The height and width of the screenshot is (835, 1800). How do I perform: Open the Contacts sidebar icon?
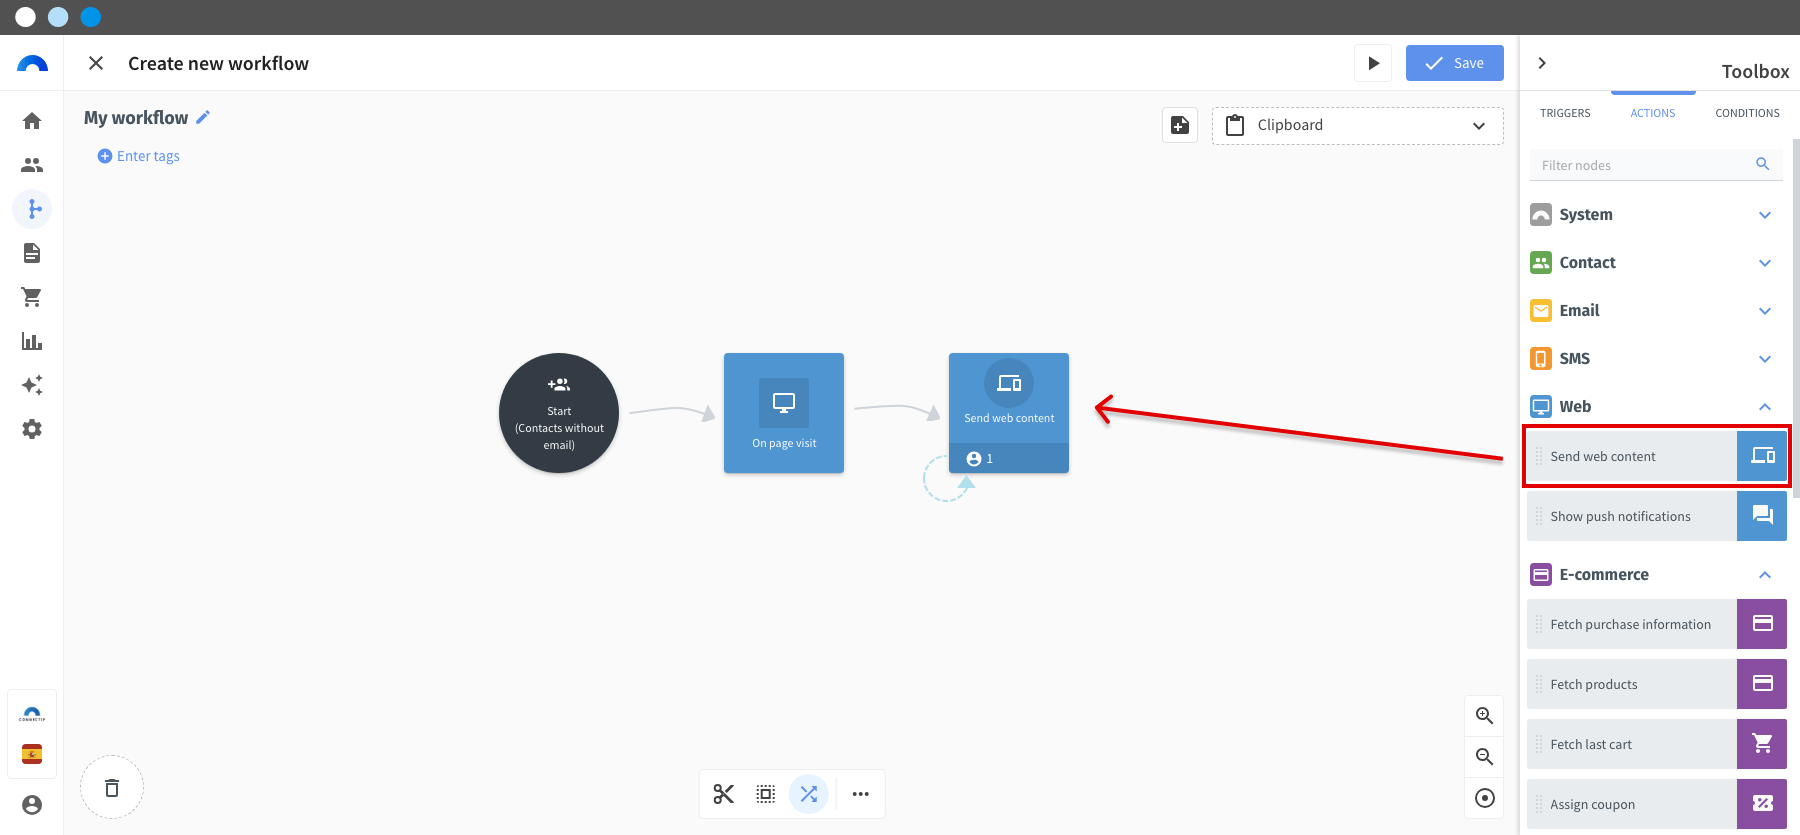(32, 165)
